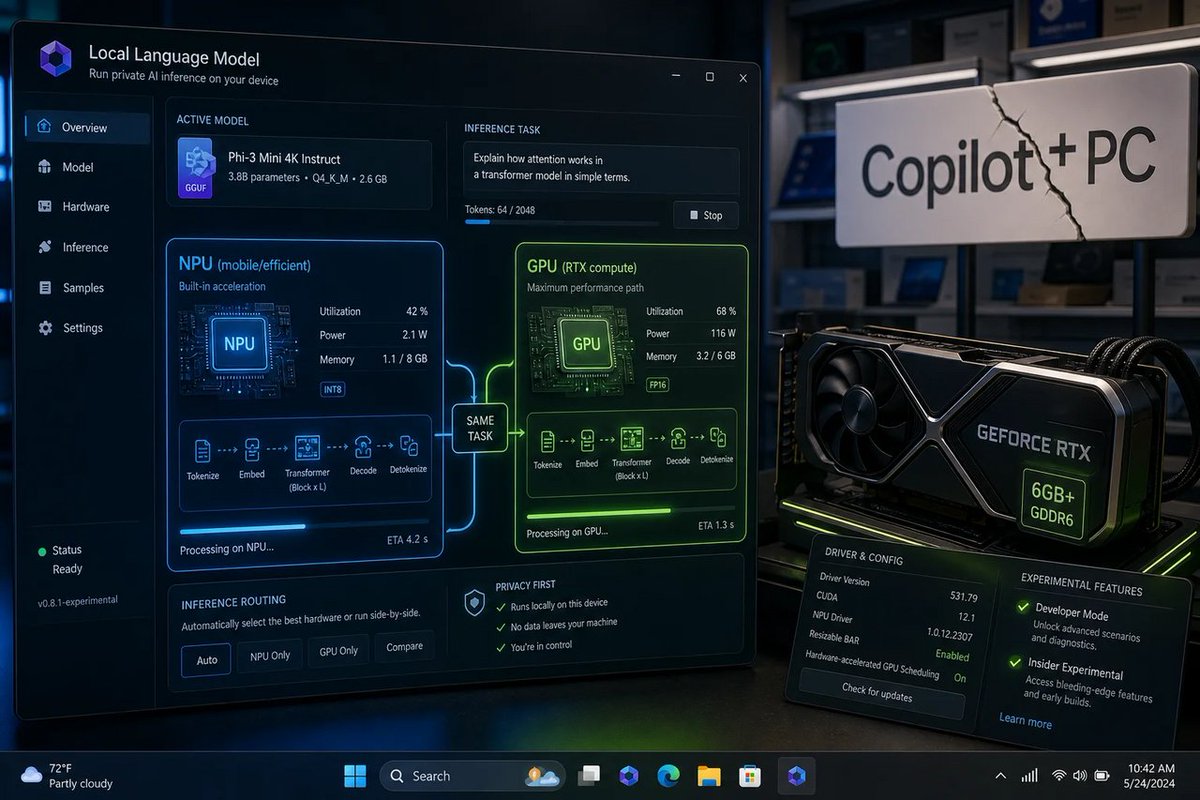This screenshot has width=1200, height=800.
Task: Open File Explorer from the taskbar
Action: [x=709, y=775]
